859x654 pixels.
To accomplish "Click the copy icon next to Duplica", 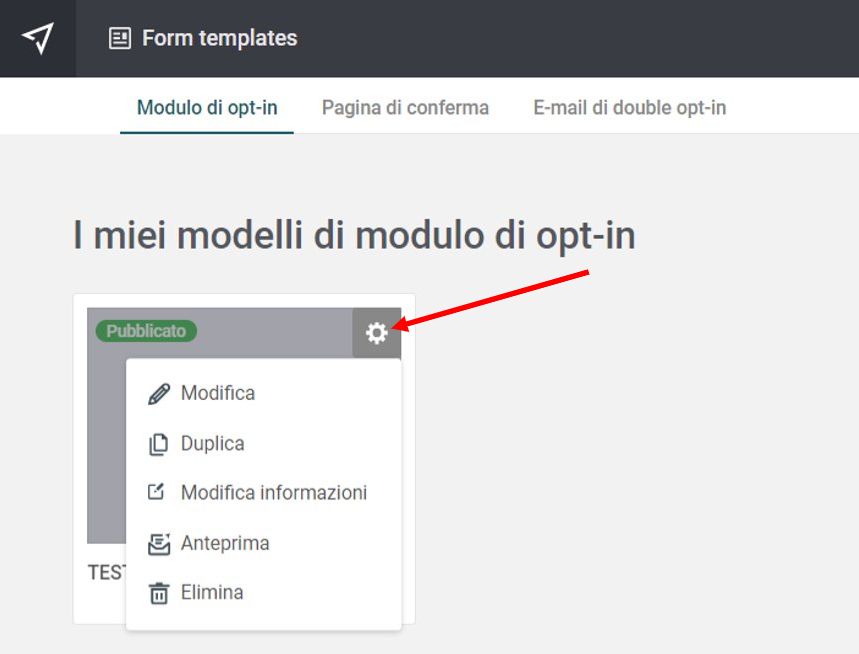I will pyautogui.click(x=159, y=444).
